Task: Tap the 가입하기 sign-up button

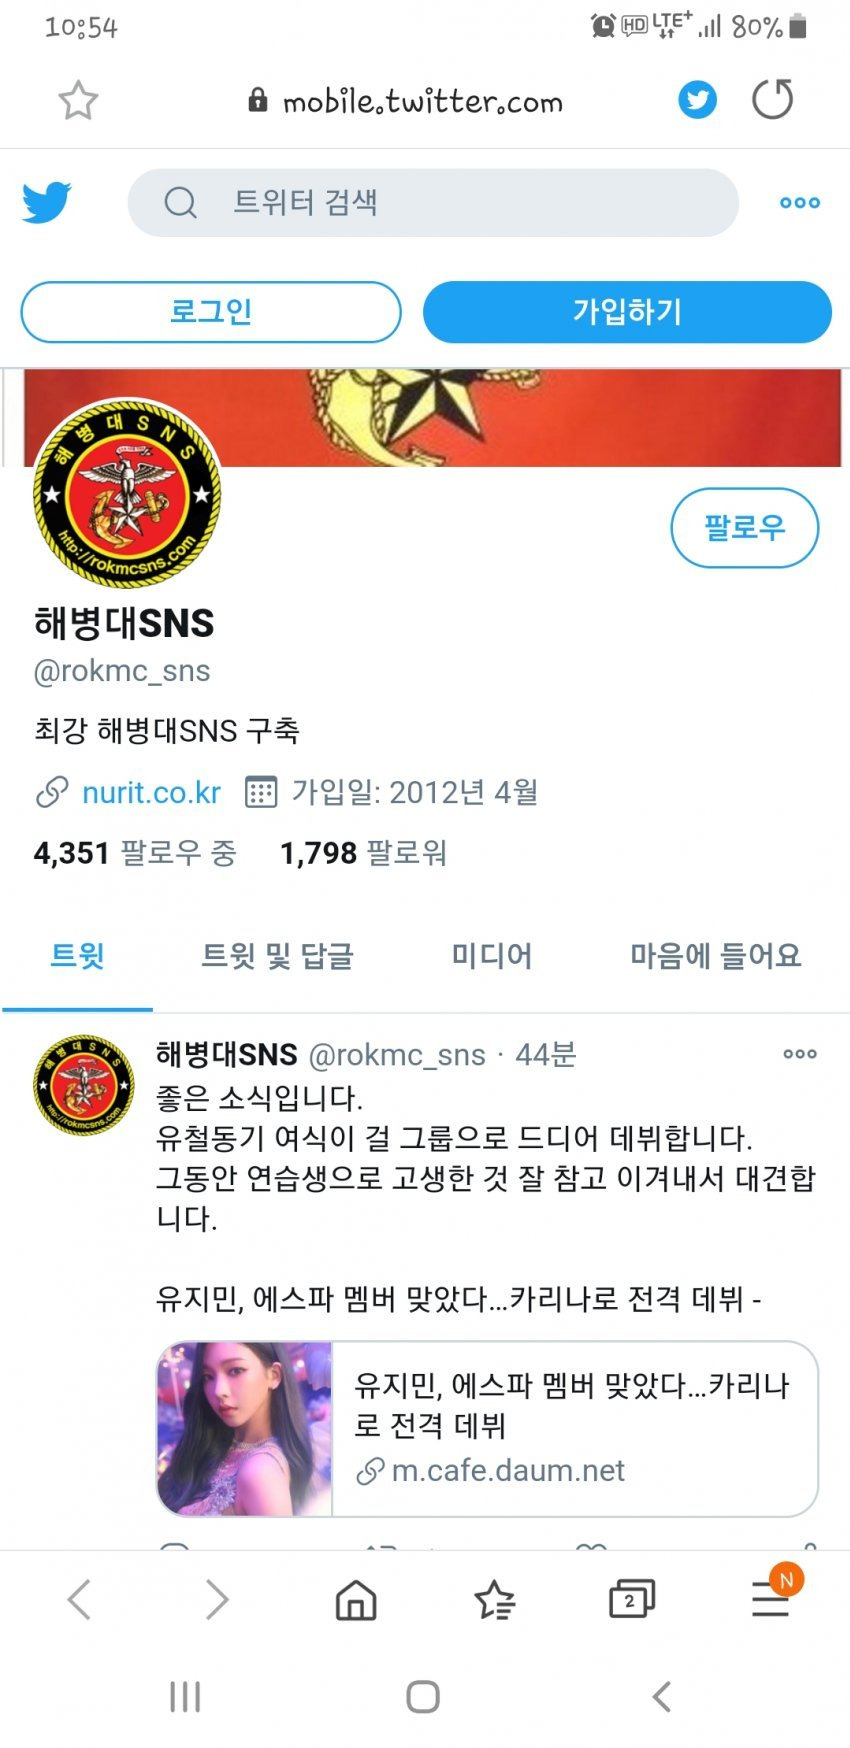Action: (x=627, y=312)
